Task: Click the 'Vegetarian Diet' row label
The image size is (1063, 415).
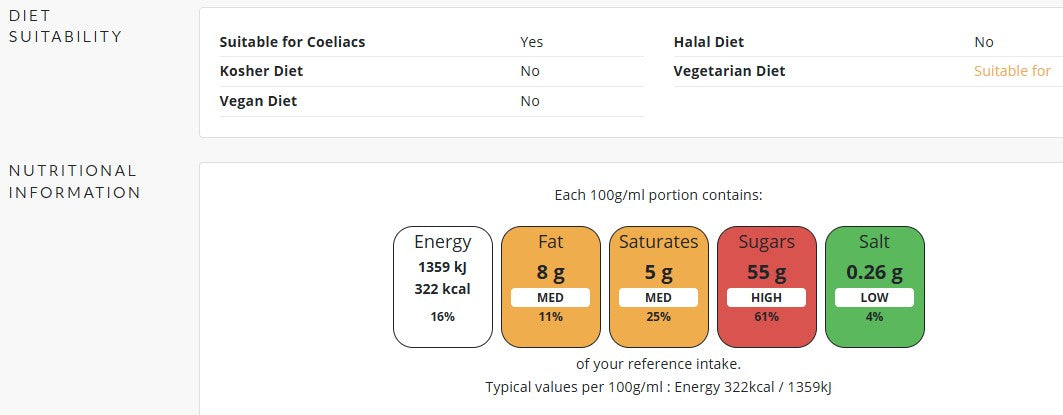Action: click(729, 71)
